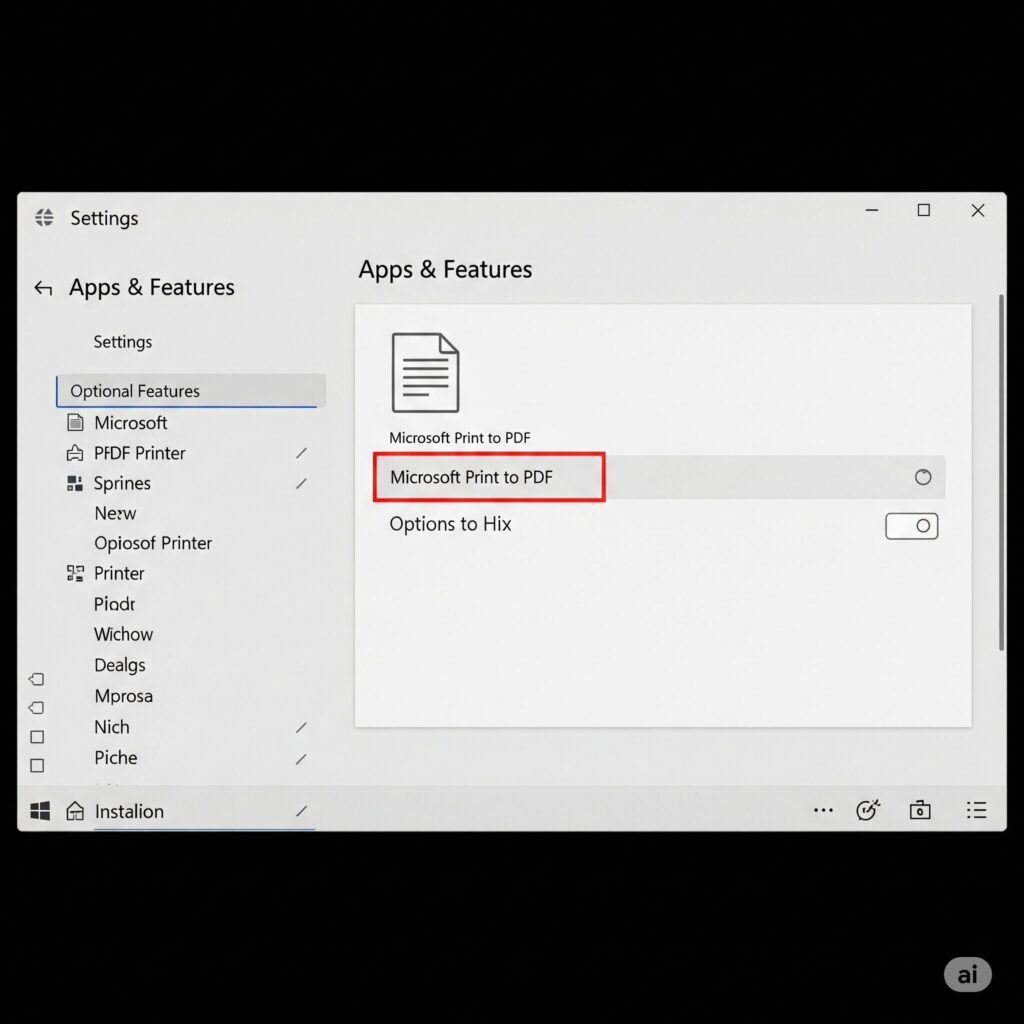Tick the bottom checkbox in left margin

pos(37,766)
